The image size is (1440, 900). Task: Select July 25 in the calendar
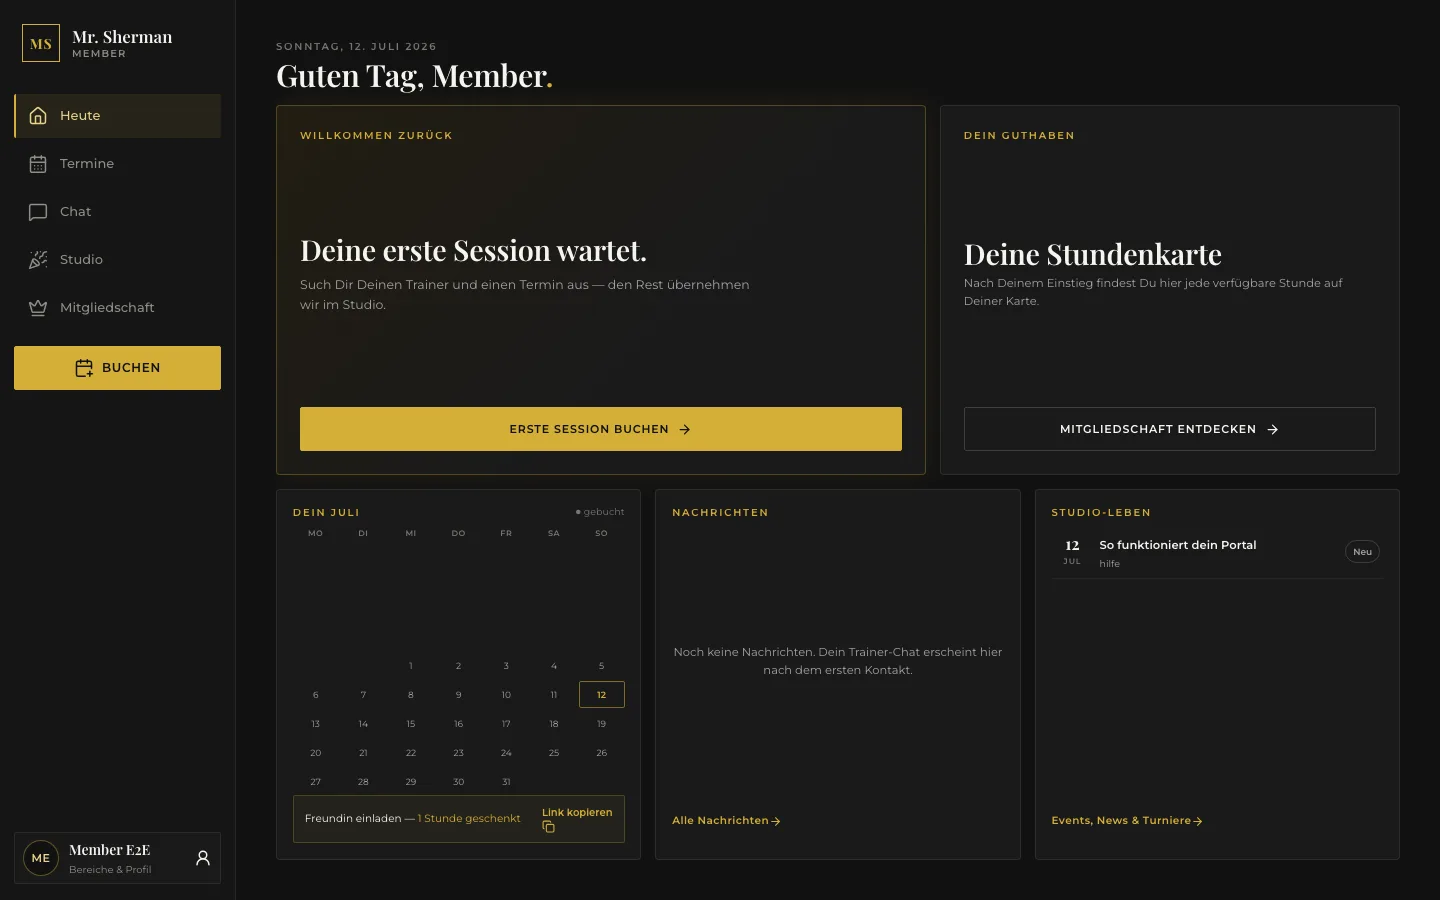point(554,753)
